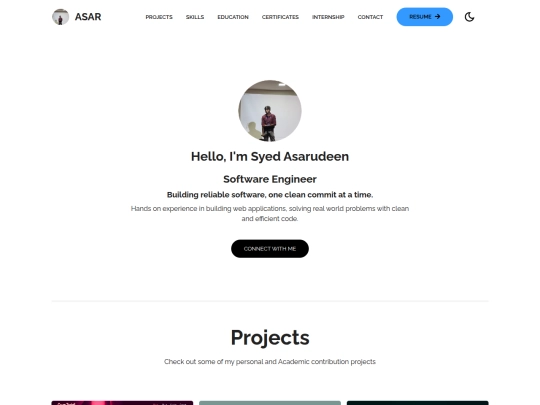540x405 pixels.
Task: Jump to the Certificates section
Action: click(280, 17)
